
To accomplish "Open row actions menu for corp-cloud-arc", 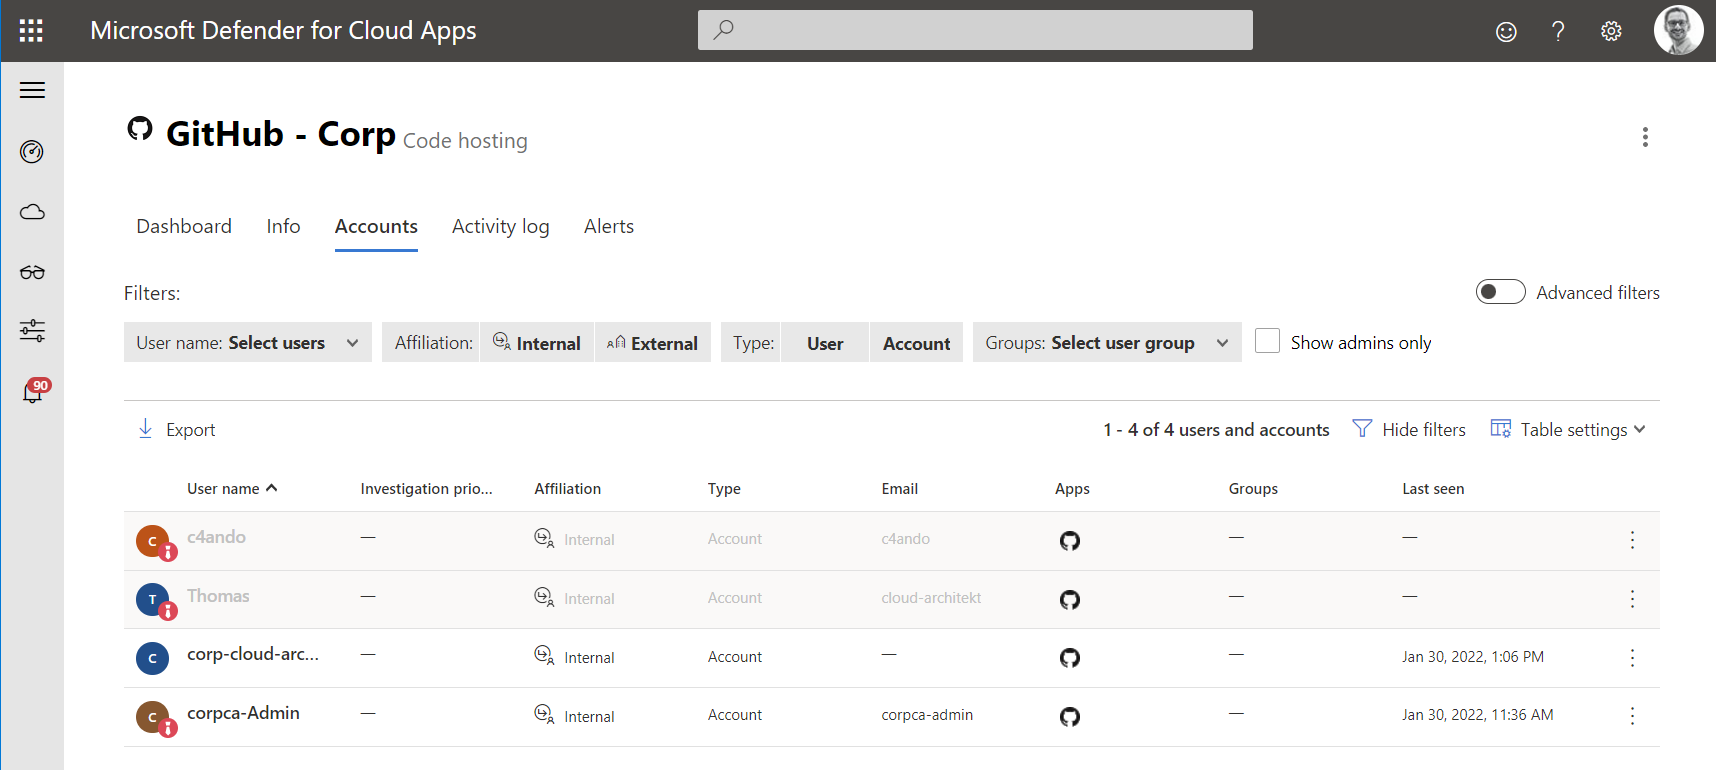I will 1632,658.
